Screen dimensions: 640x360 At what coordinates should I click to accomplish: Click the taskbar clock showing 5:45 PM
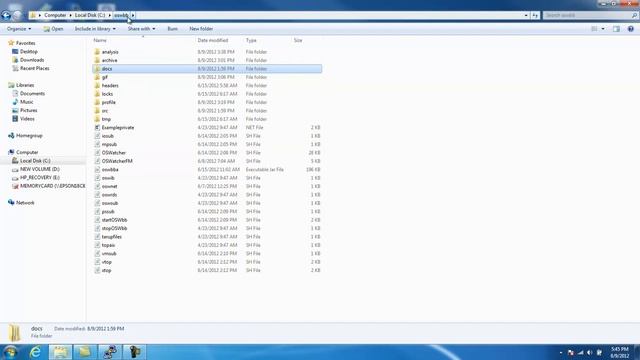[x=620, y=352]
